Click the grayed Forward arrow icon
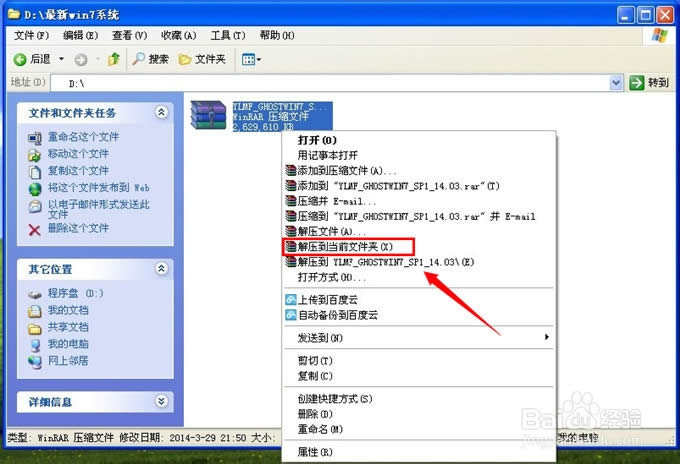 click(81, 59)
